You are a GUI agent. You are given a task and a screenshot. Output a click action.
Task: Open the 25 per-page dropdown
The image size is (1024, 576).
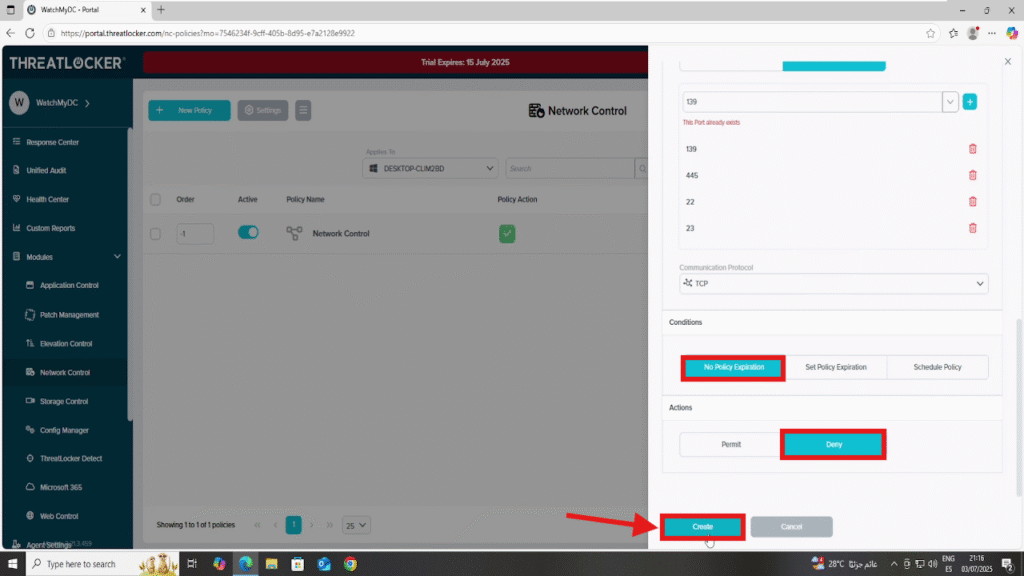coord(356,525)
